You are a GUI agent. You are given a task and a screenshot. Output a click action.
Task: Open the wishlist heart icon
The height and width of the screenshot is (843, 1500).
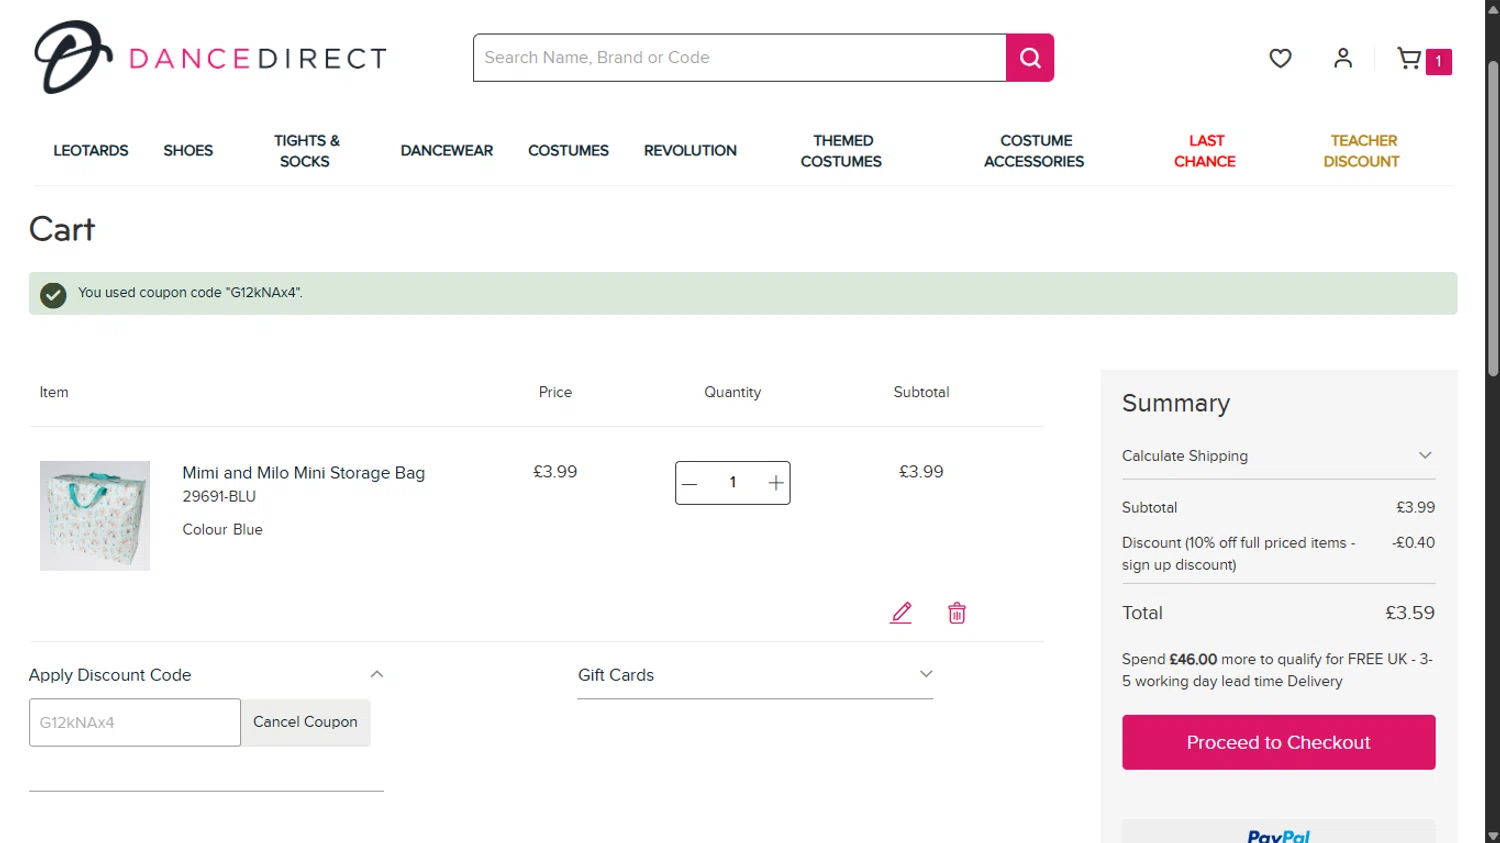(1280, 58)
